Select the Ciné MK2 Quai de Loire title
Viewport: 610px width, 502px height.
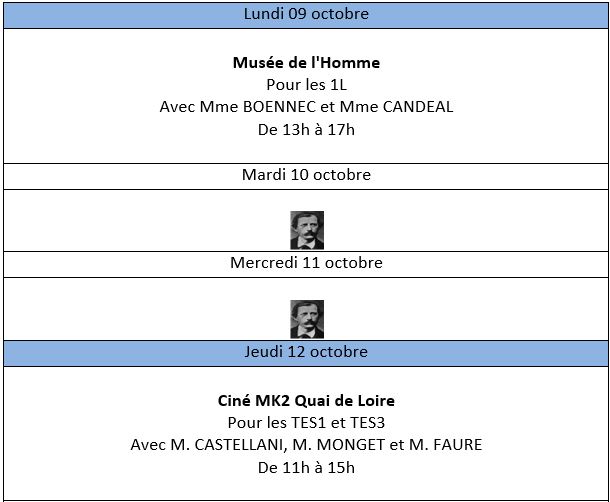[306, 401]
